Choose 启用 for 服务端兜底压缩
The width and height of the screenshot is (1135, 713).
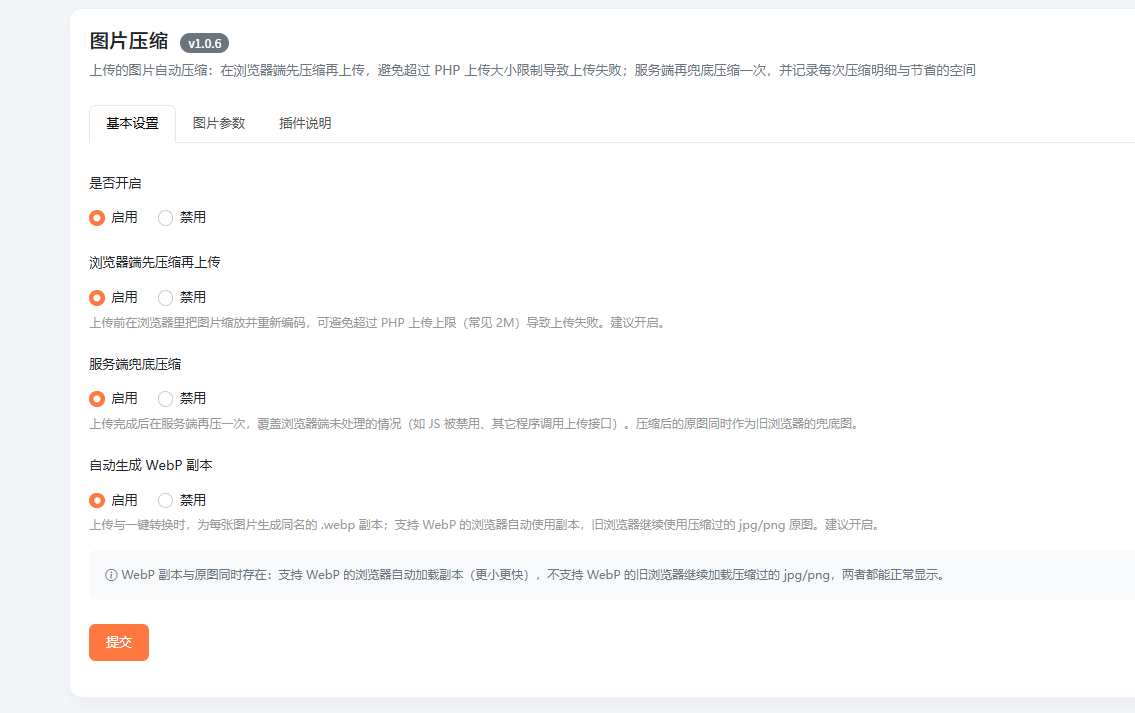coord(97,399)
